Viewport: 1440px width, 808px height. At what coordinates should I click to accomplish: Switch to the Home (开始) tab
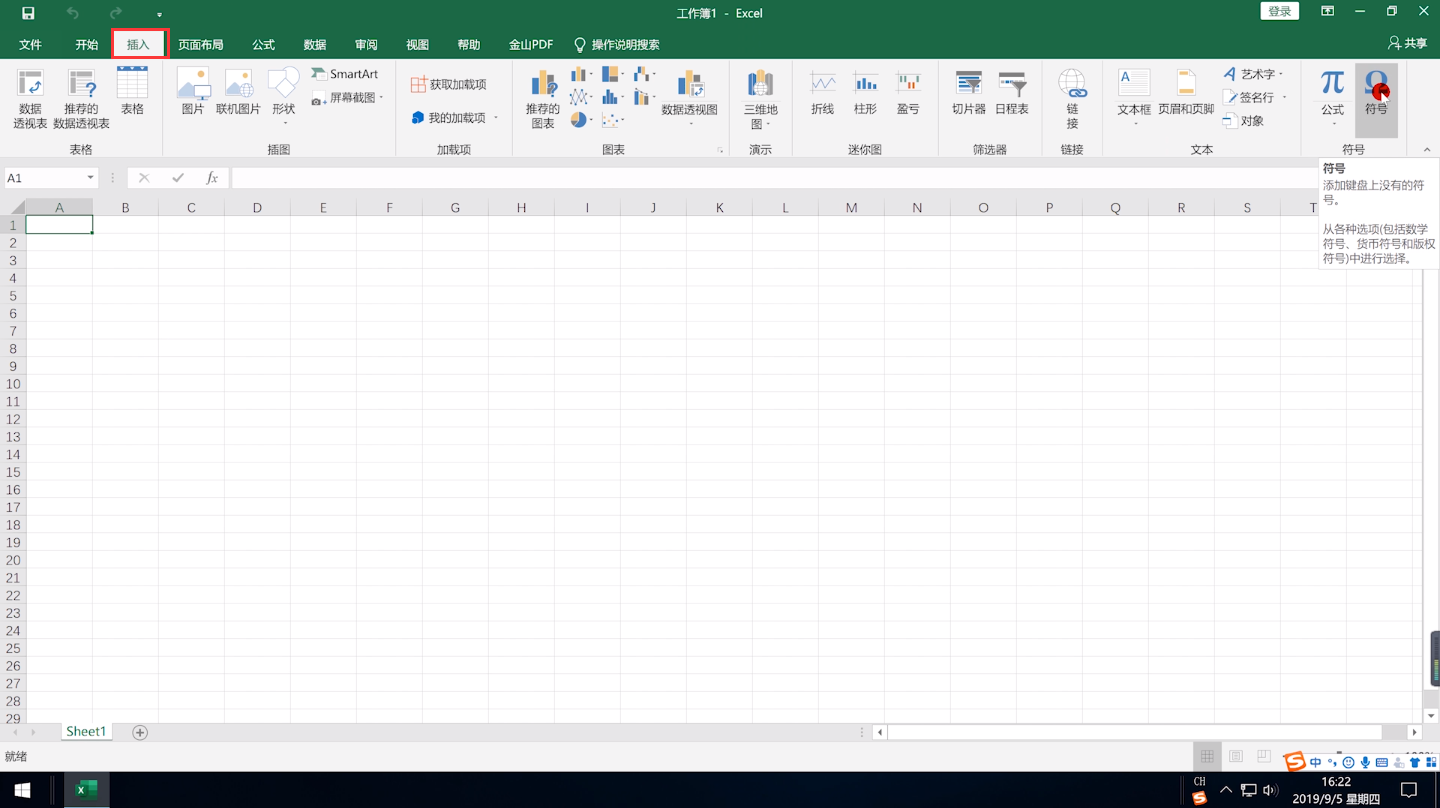click(86, 45)
